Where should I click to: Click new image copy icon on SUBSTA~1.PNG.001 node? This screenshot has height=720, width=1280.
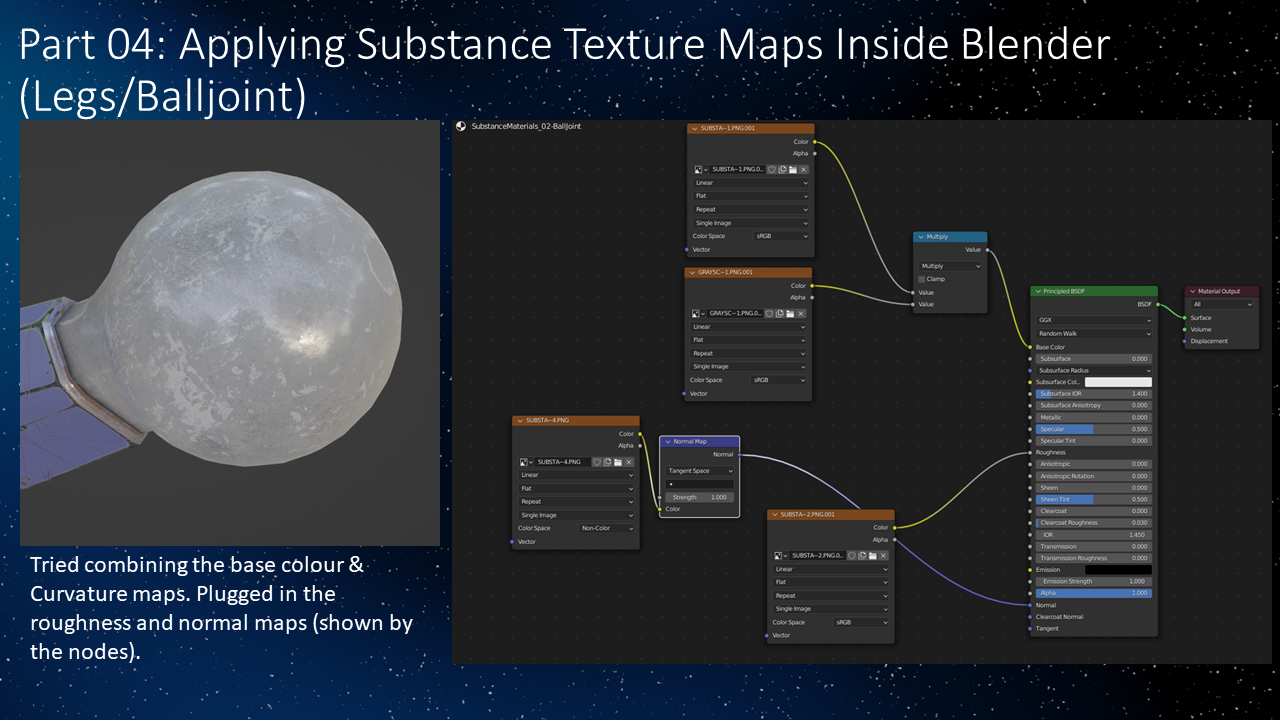tap(782, 170)
